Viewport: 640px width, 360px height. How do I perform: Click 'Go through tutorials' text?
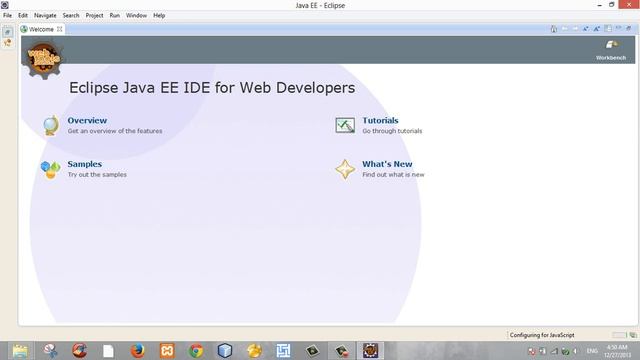(392, 131)
